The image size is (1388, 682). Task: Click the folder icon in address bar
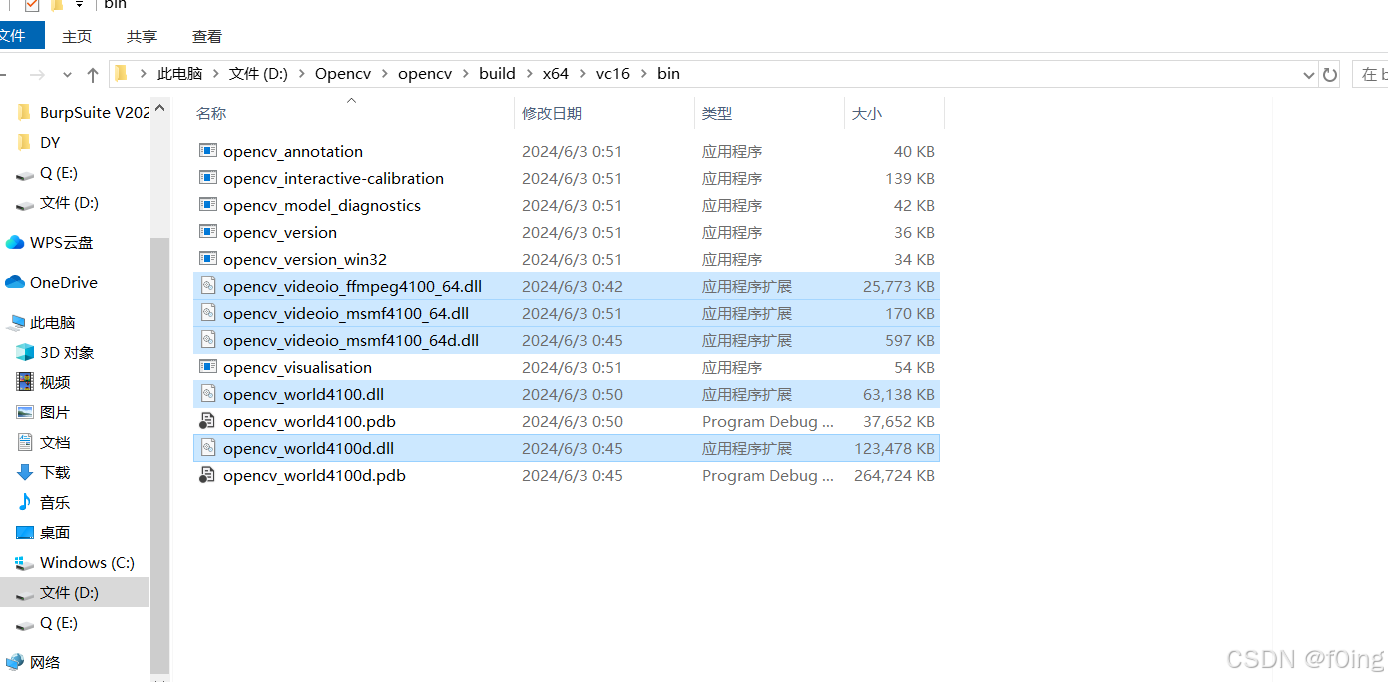pyautogui.click(x=122, y=73)
